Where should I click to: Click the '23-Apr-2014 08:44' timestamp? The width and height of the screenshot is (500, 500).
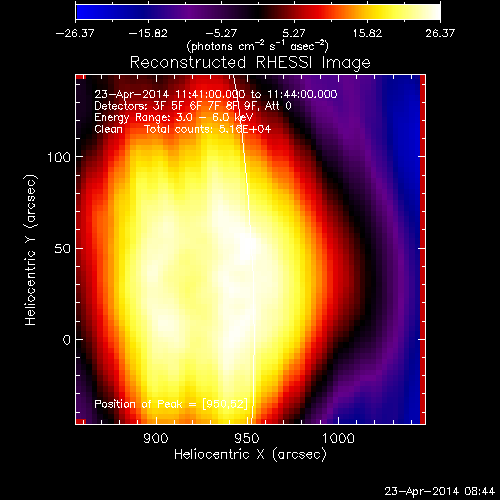point(440,491)
